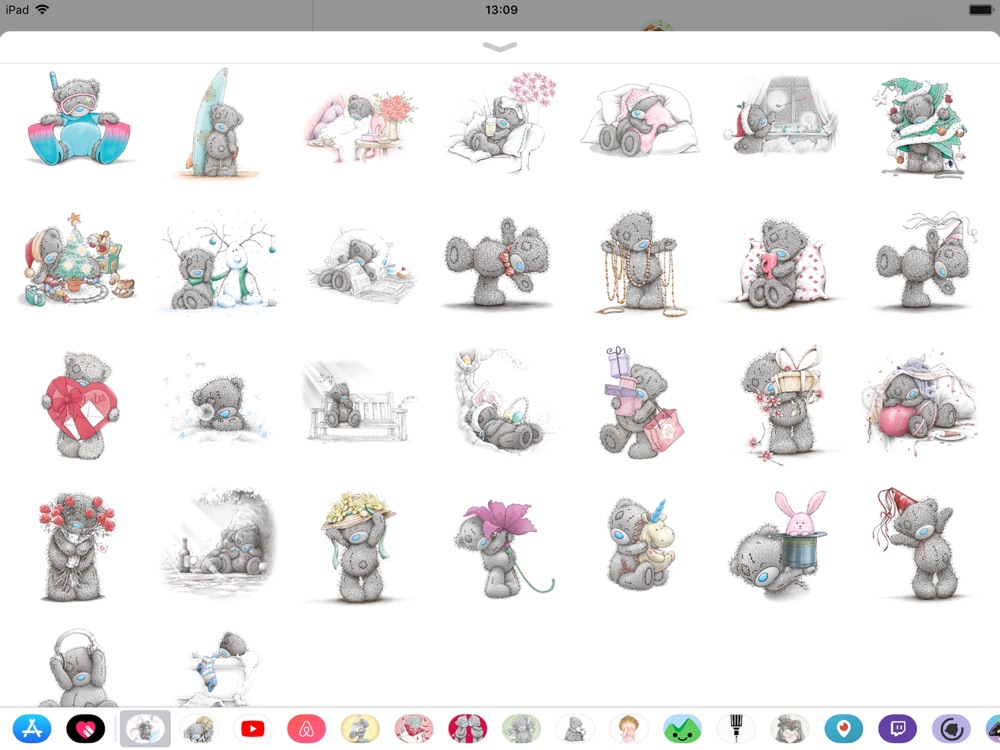Select the bear with pink mug and pillows
1000x750 pixels.
[x=782, y=263]
